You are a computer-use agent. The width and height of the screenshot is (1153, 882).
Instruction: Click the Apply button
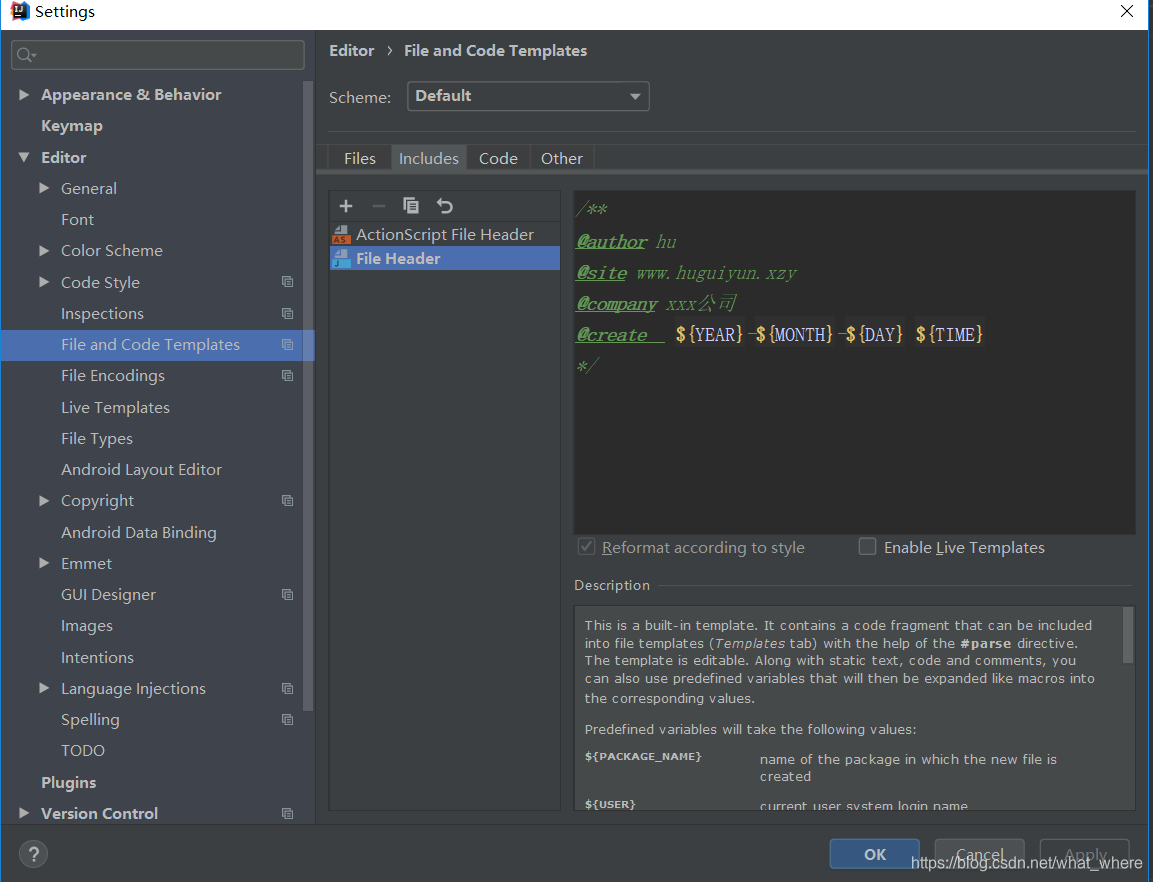click(x=1085, y=854)
